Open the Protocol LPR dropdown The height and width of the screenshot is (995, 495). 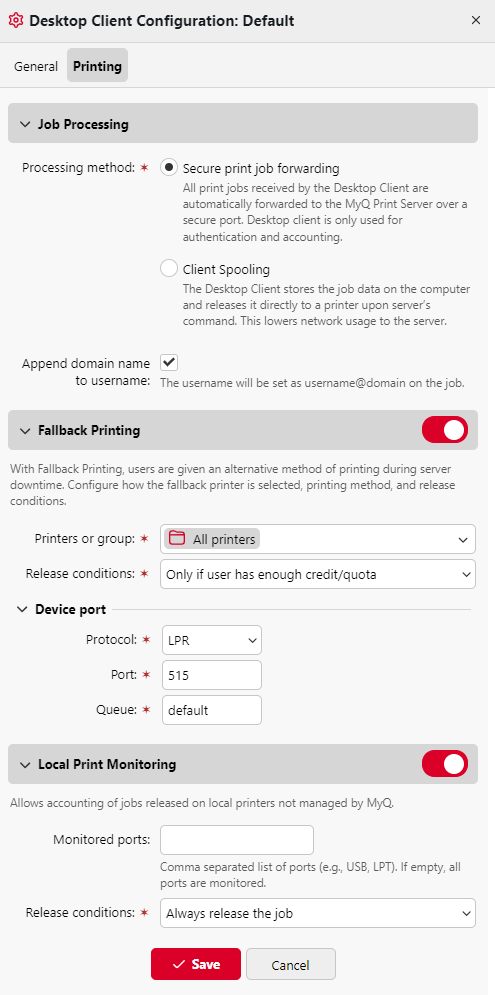click(x=212, y=640)
